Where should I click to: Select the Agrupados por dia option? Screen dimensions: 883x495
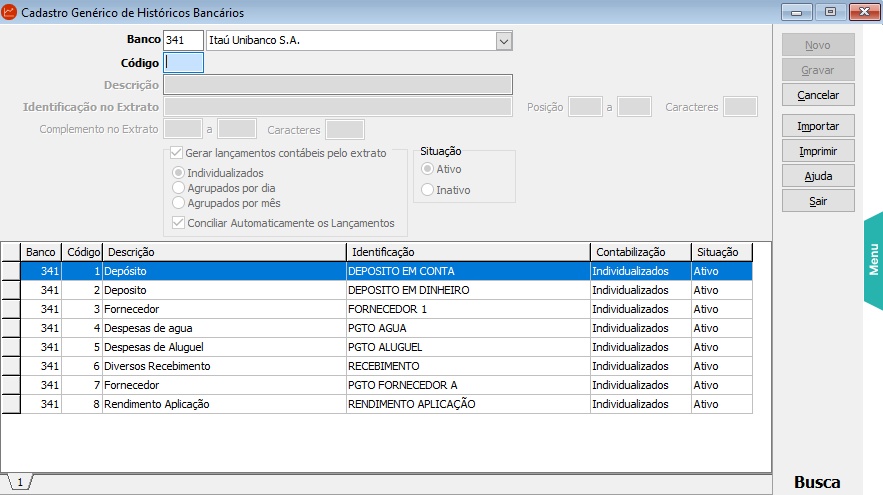coord(179,187)
